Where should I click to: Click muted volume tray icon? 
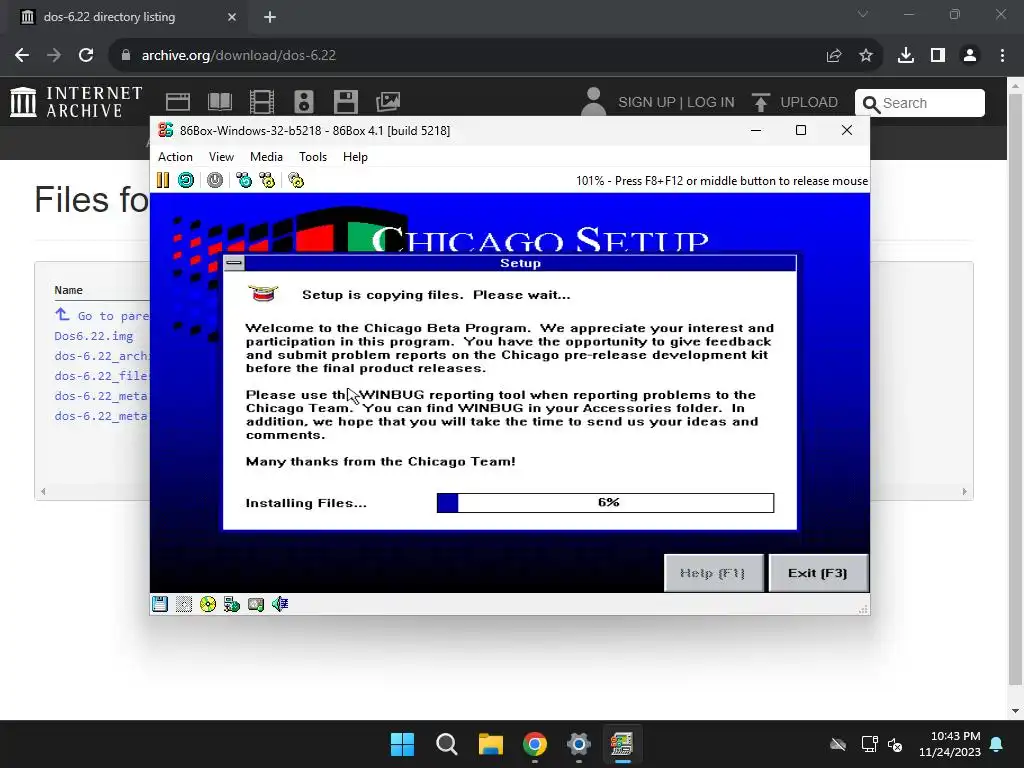coord(895,744)
